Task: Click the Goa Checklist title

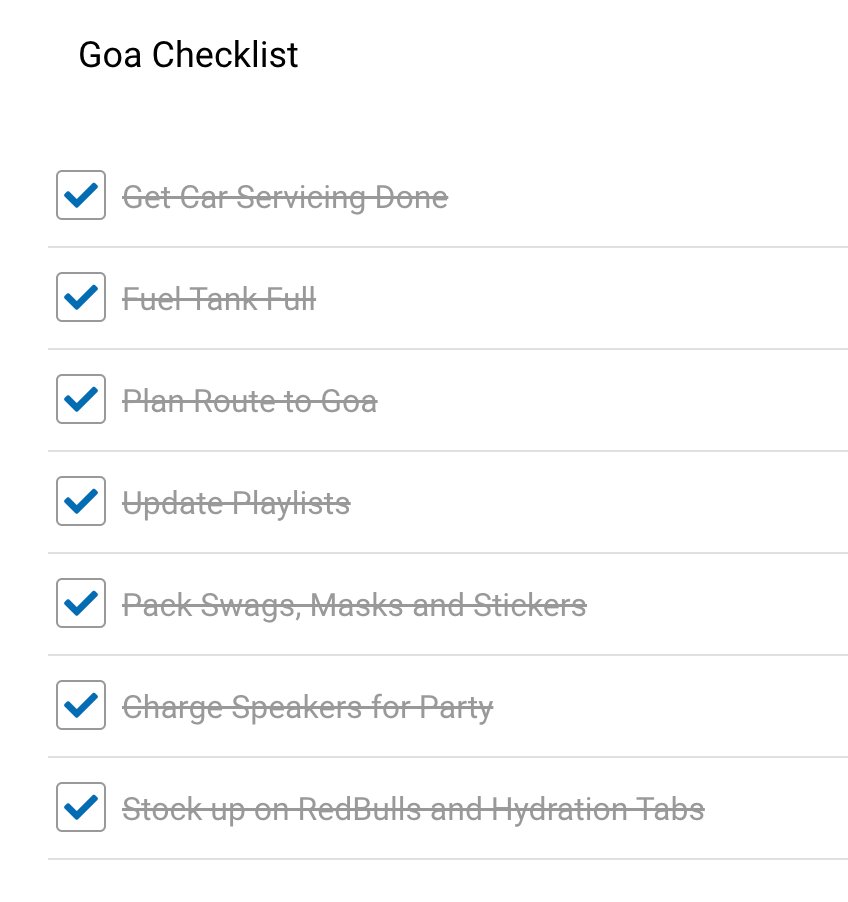Action: tap(188, 55)
